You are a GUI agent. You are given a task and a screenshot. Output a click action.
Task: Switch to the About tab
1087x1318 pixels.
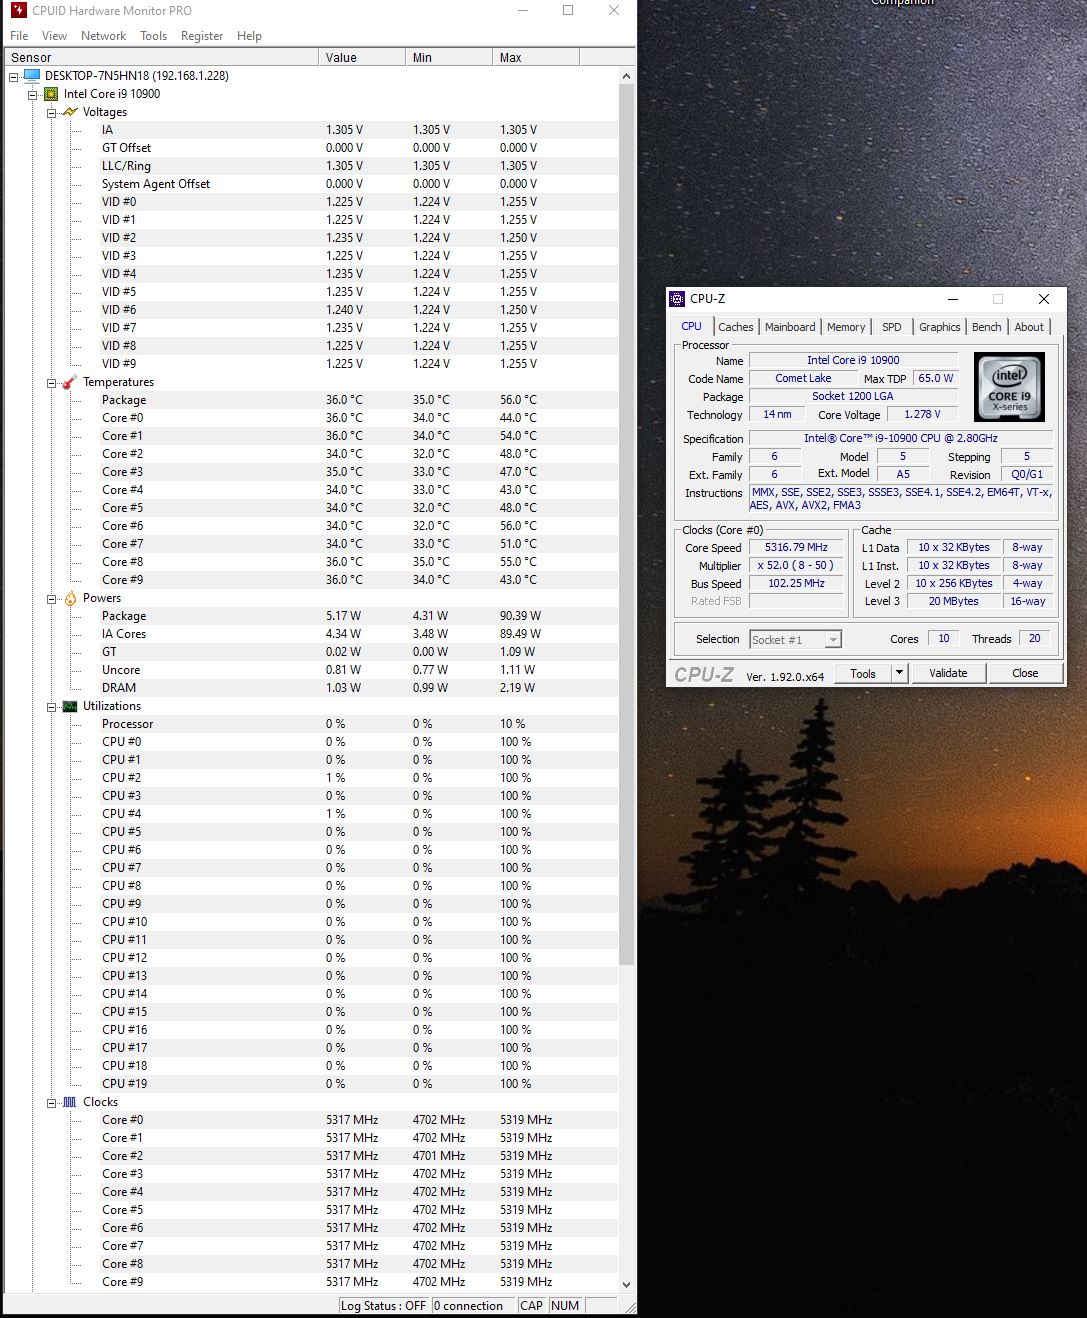point(1029,327)
